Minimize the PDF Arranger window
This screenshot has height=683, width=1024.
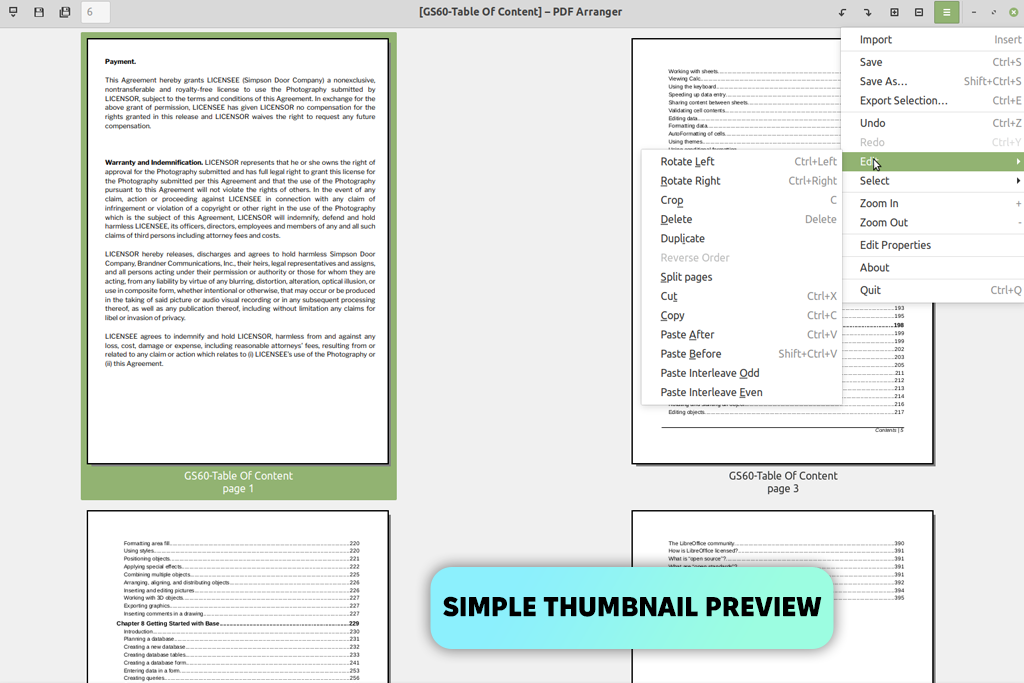pos(974,12)
